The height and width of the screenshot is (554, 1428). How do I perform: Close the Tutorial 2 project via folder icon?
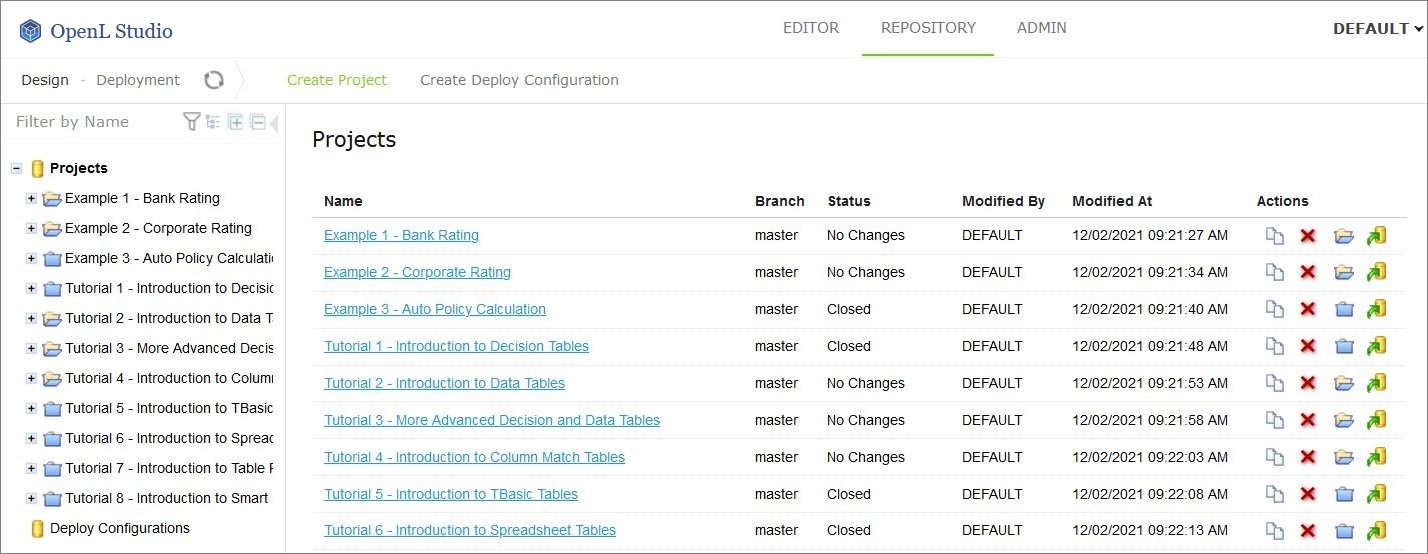(1343, 383)
